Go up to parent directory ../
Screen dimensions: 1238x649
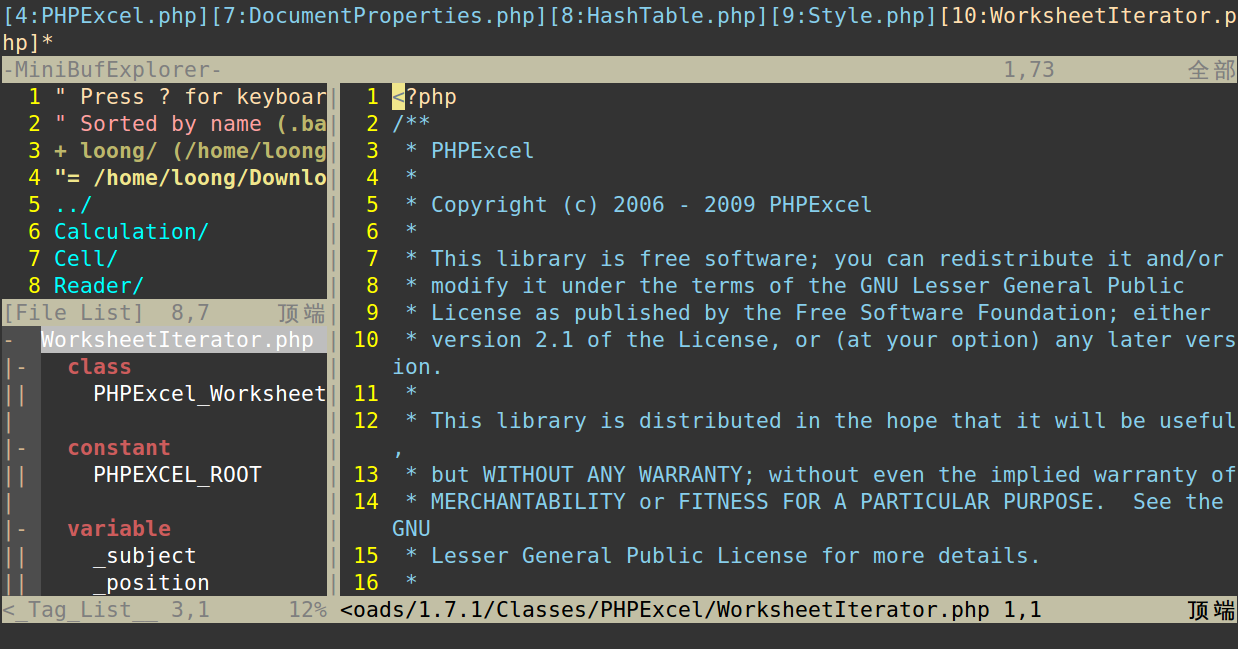(x=73, y=205)
